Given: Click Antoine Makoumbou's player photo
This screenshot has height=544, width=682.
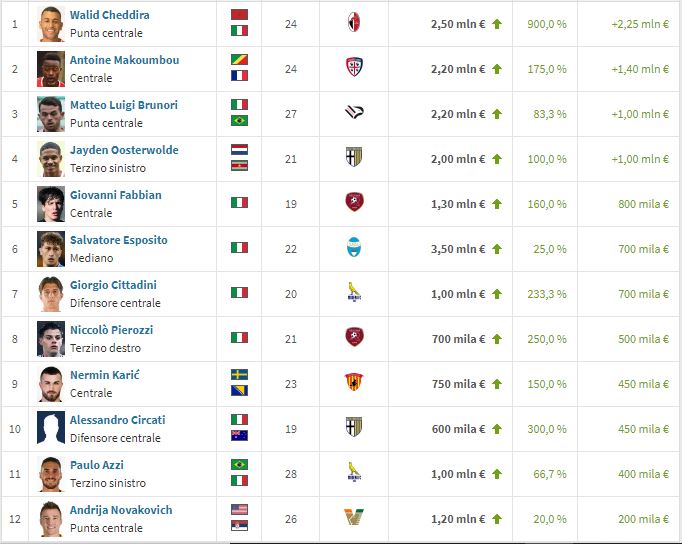Looking at the screenshot, I should pos(51,68).
